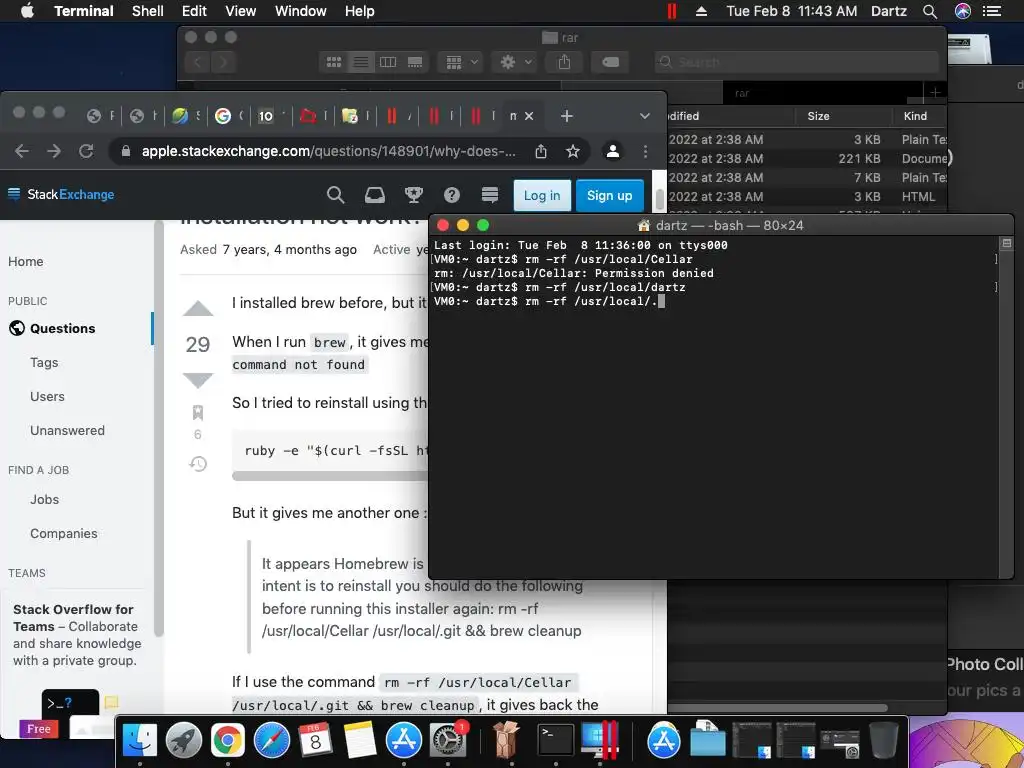Image resolution: width=1024 pixels, height=768 pixels.
Task: Upvote the question
Action: pos(198,308)
